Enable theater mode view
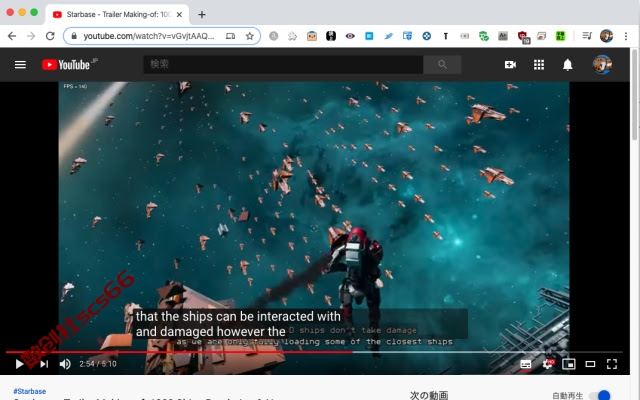This screenshot has height=400, width=640. (x=590, y=364)
